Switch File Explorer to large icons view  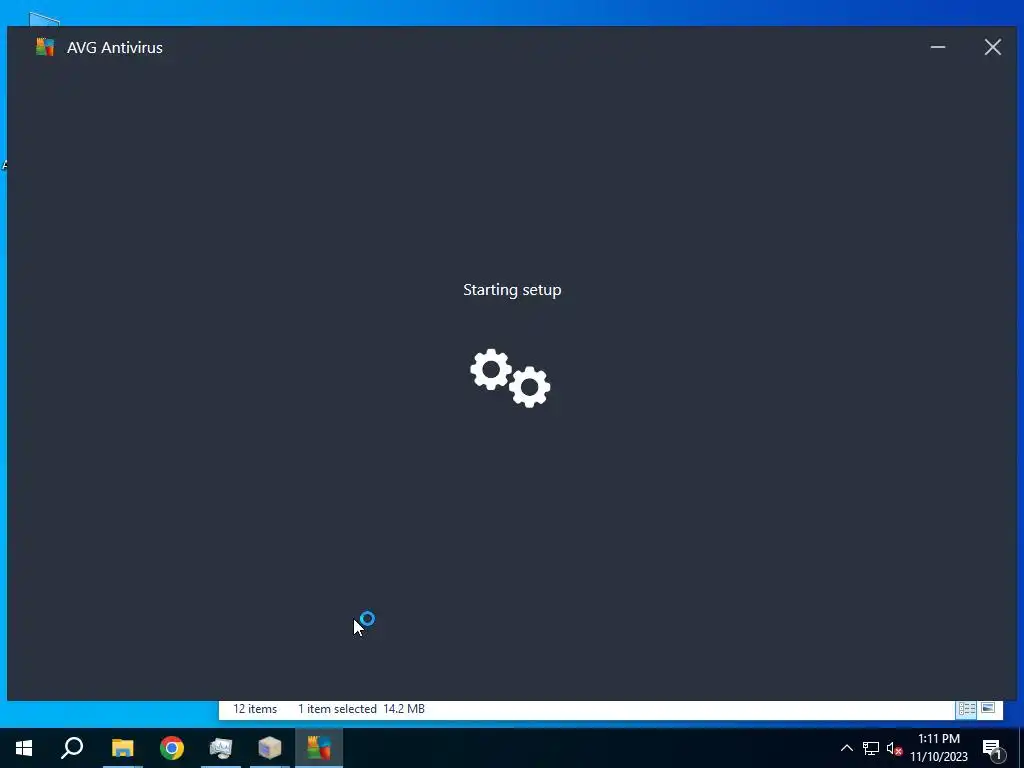988,709
